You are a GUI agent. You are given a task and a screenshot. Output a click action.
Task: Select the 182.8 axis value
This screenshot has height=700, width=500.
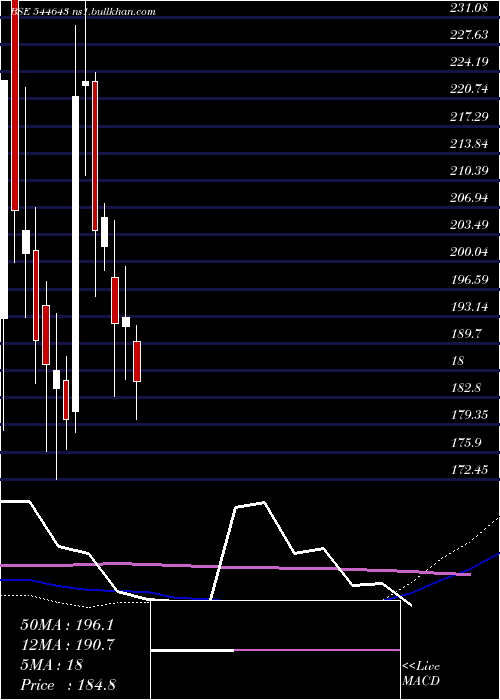pos(465,388)
